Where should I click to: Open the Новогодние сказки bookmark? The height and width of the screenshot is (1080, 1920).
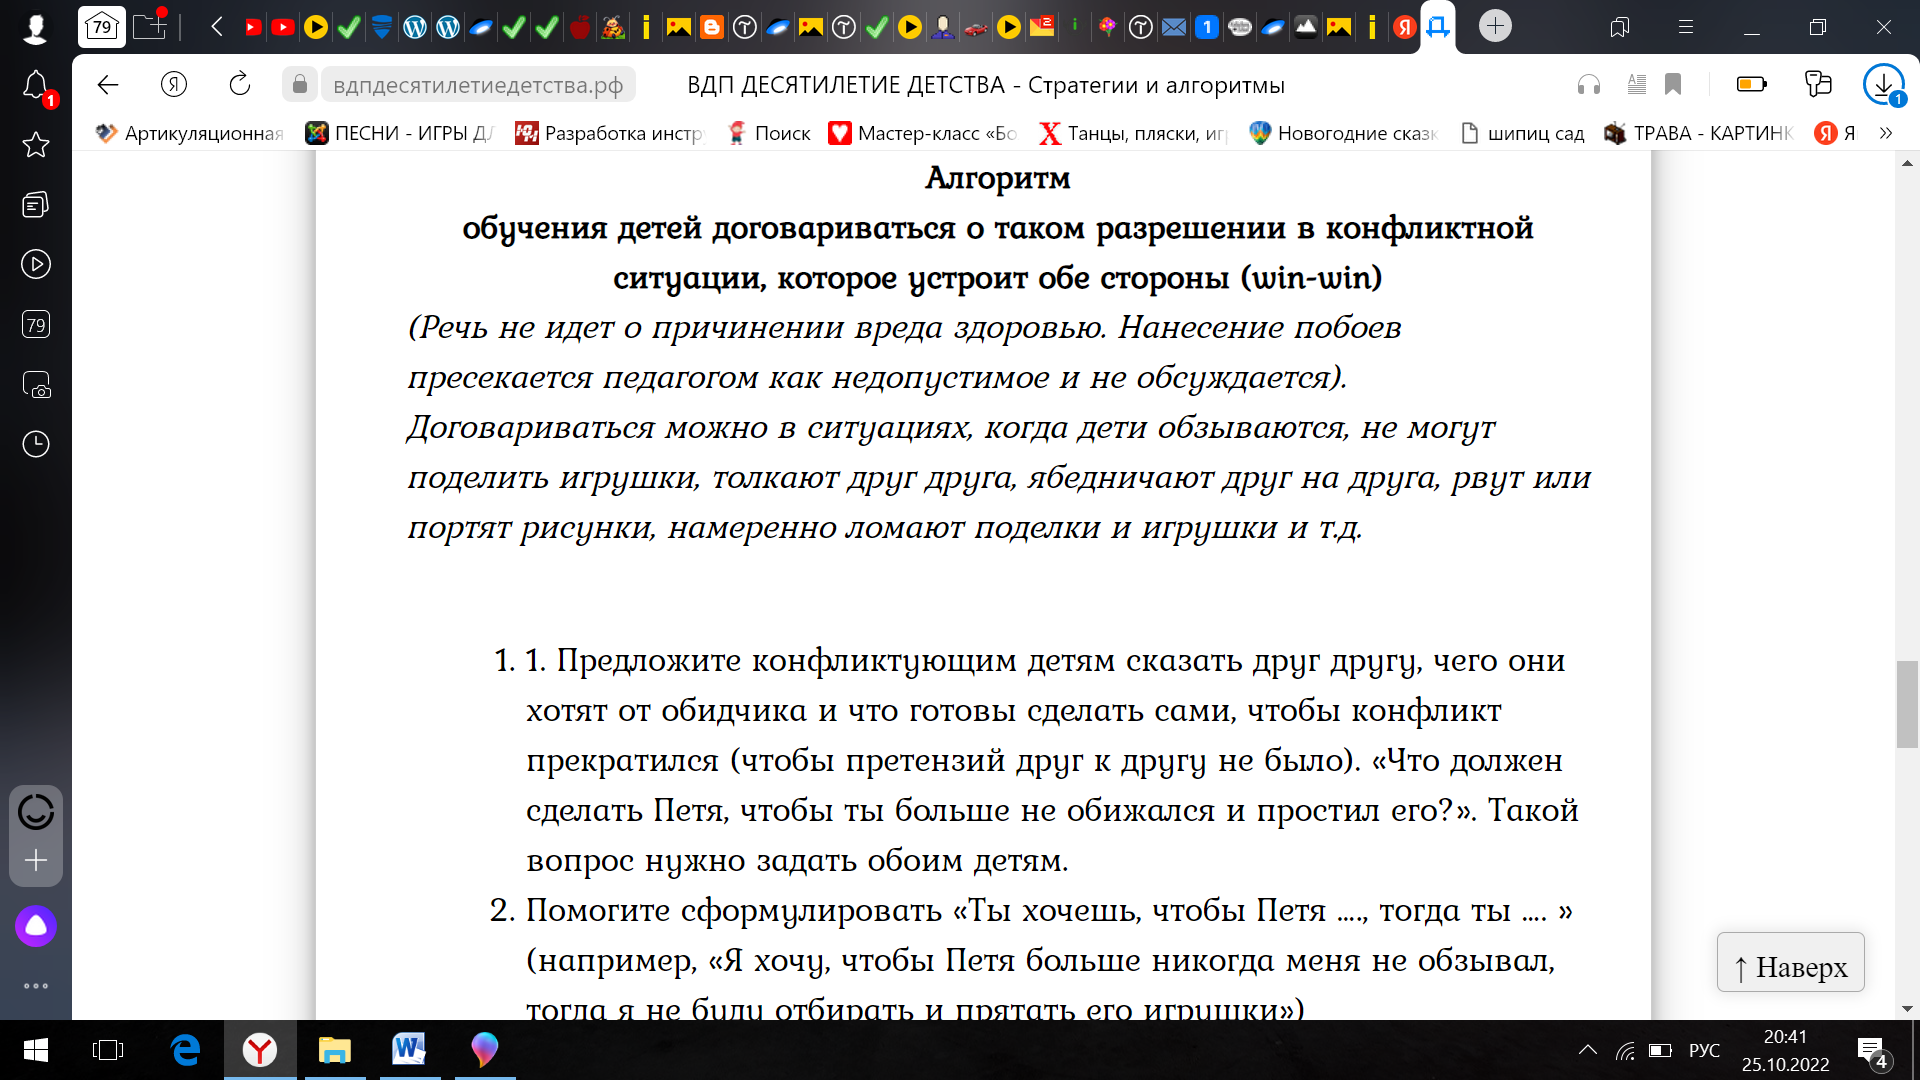pyautogui.click(x=1344, y=133)
